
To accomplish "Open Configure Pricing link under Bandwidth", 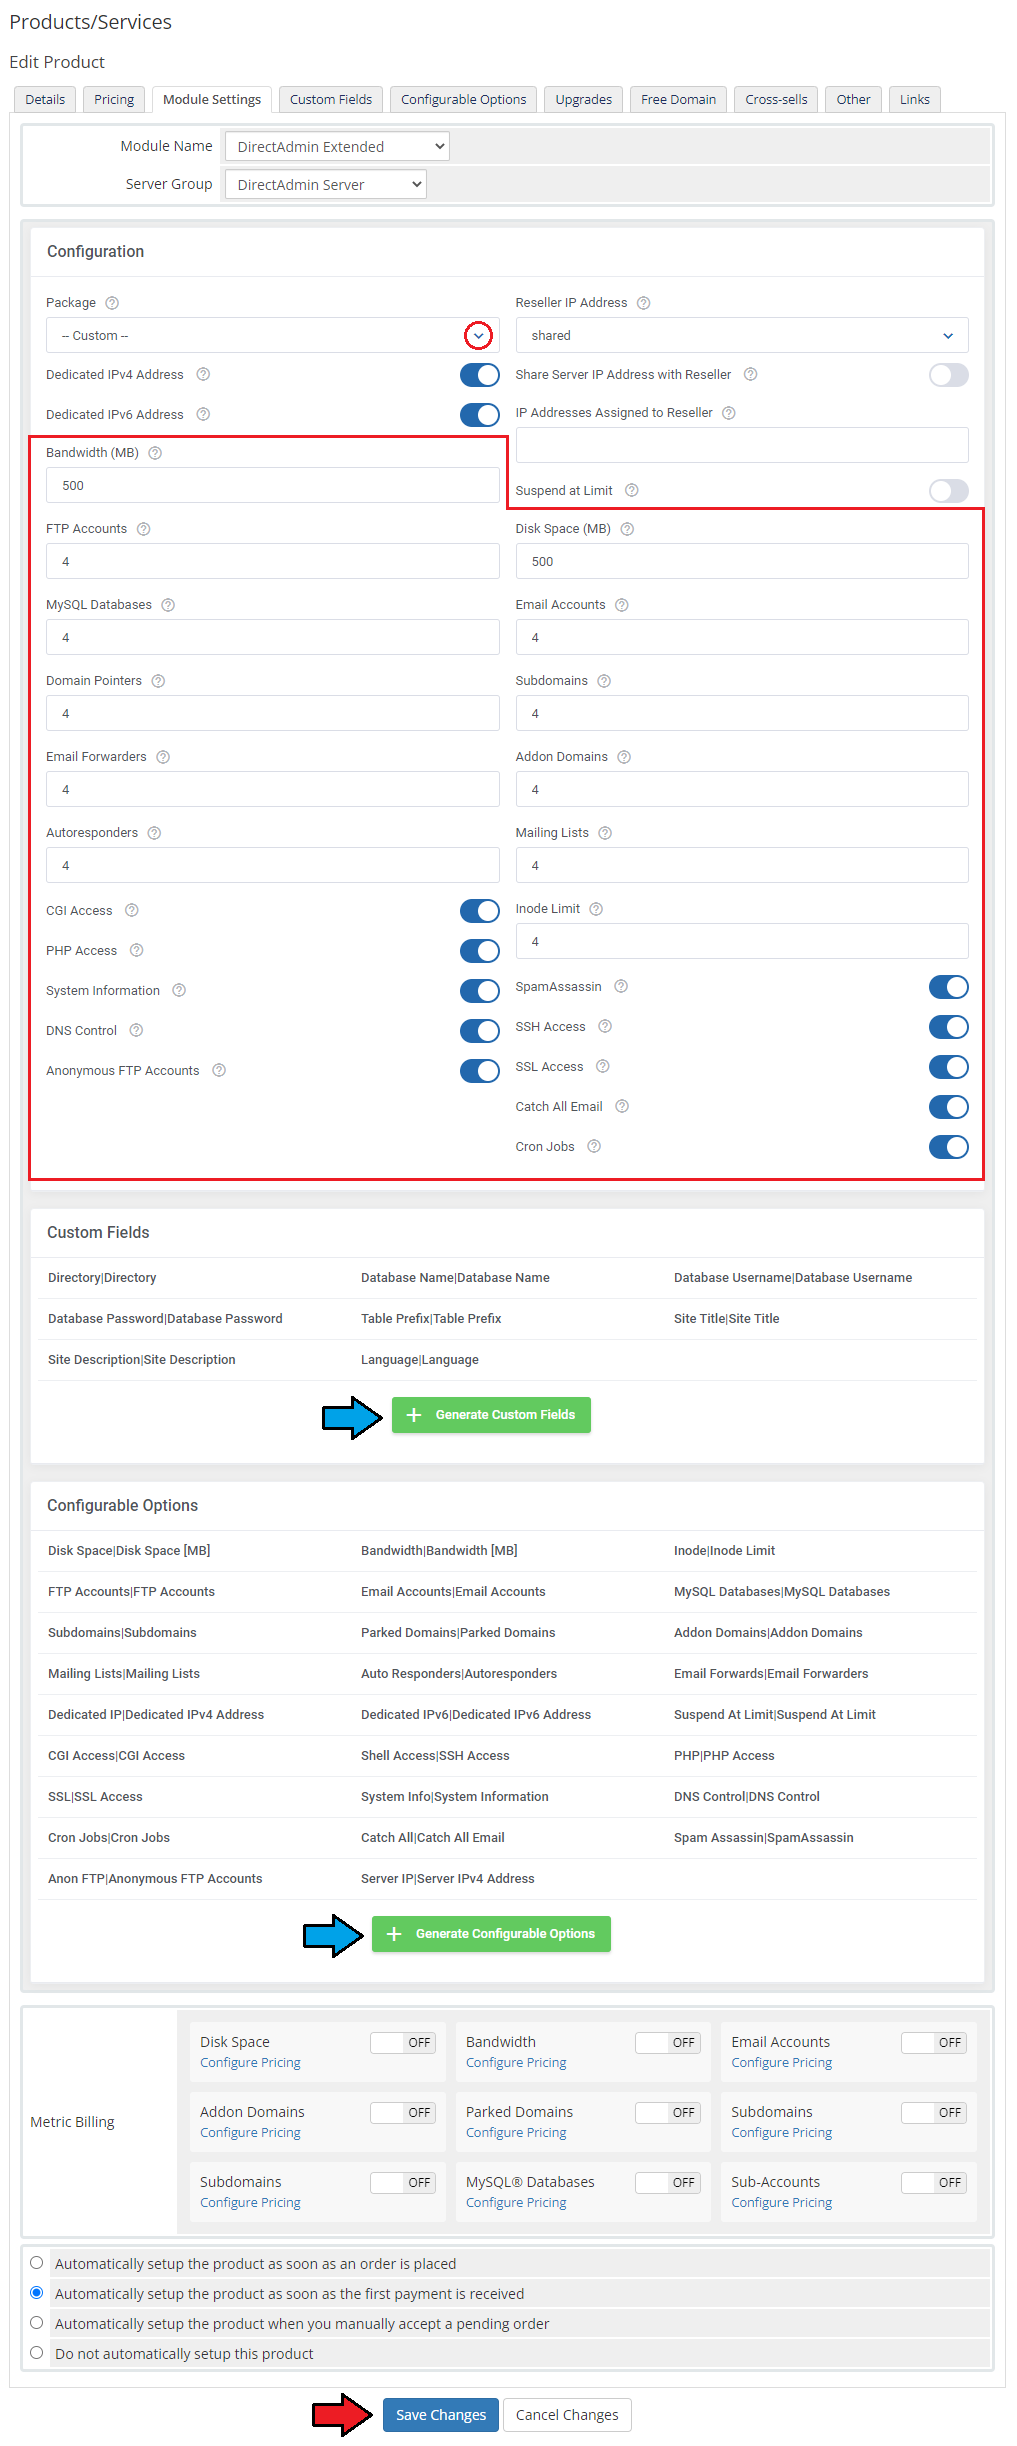I will click(x=516, y=2063).
